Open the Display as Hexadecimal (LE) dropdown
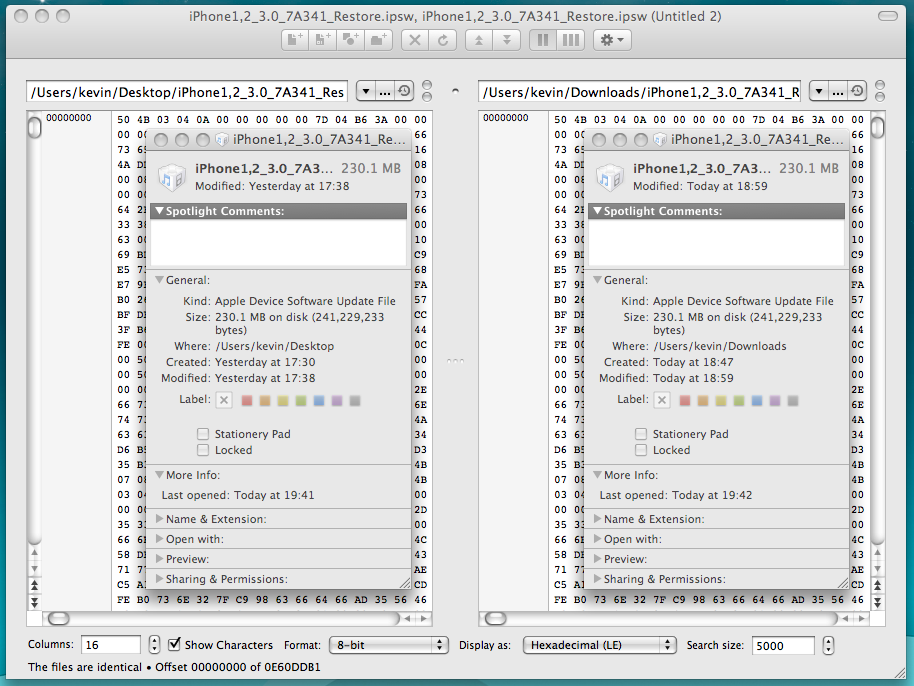914x686 pixels. click(600, 645)
